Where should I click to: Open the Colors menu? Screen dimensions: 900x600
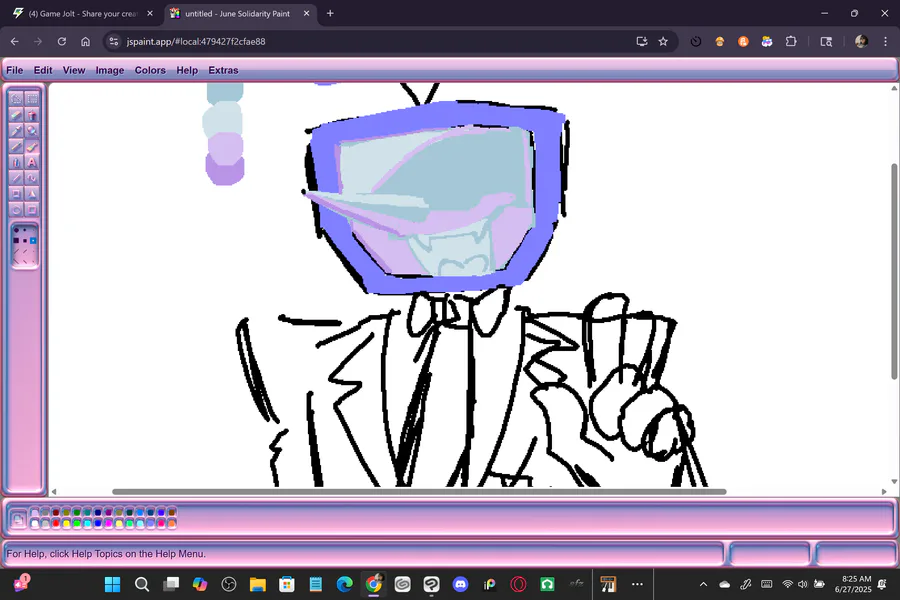[150, 70]
